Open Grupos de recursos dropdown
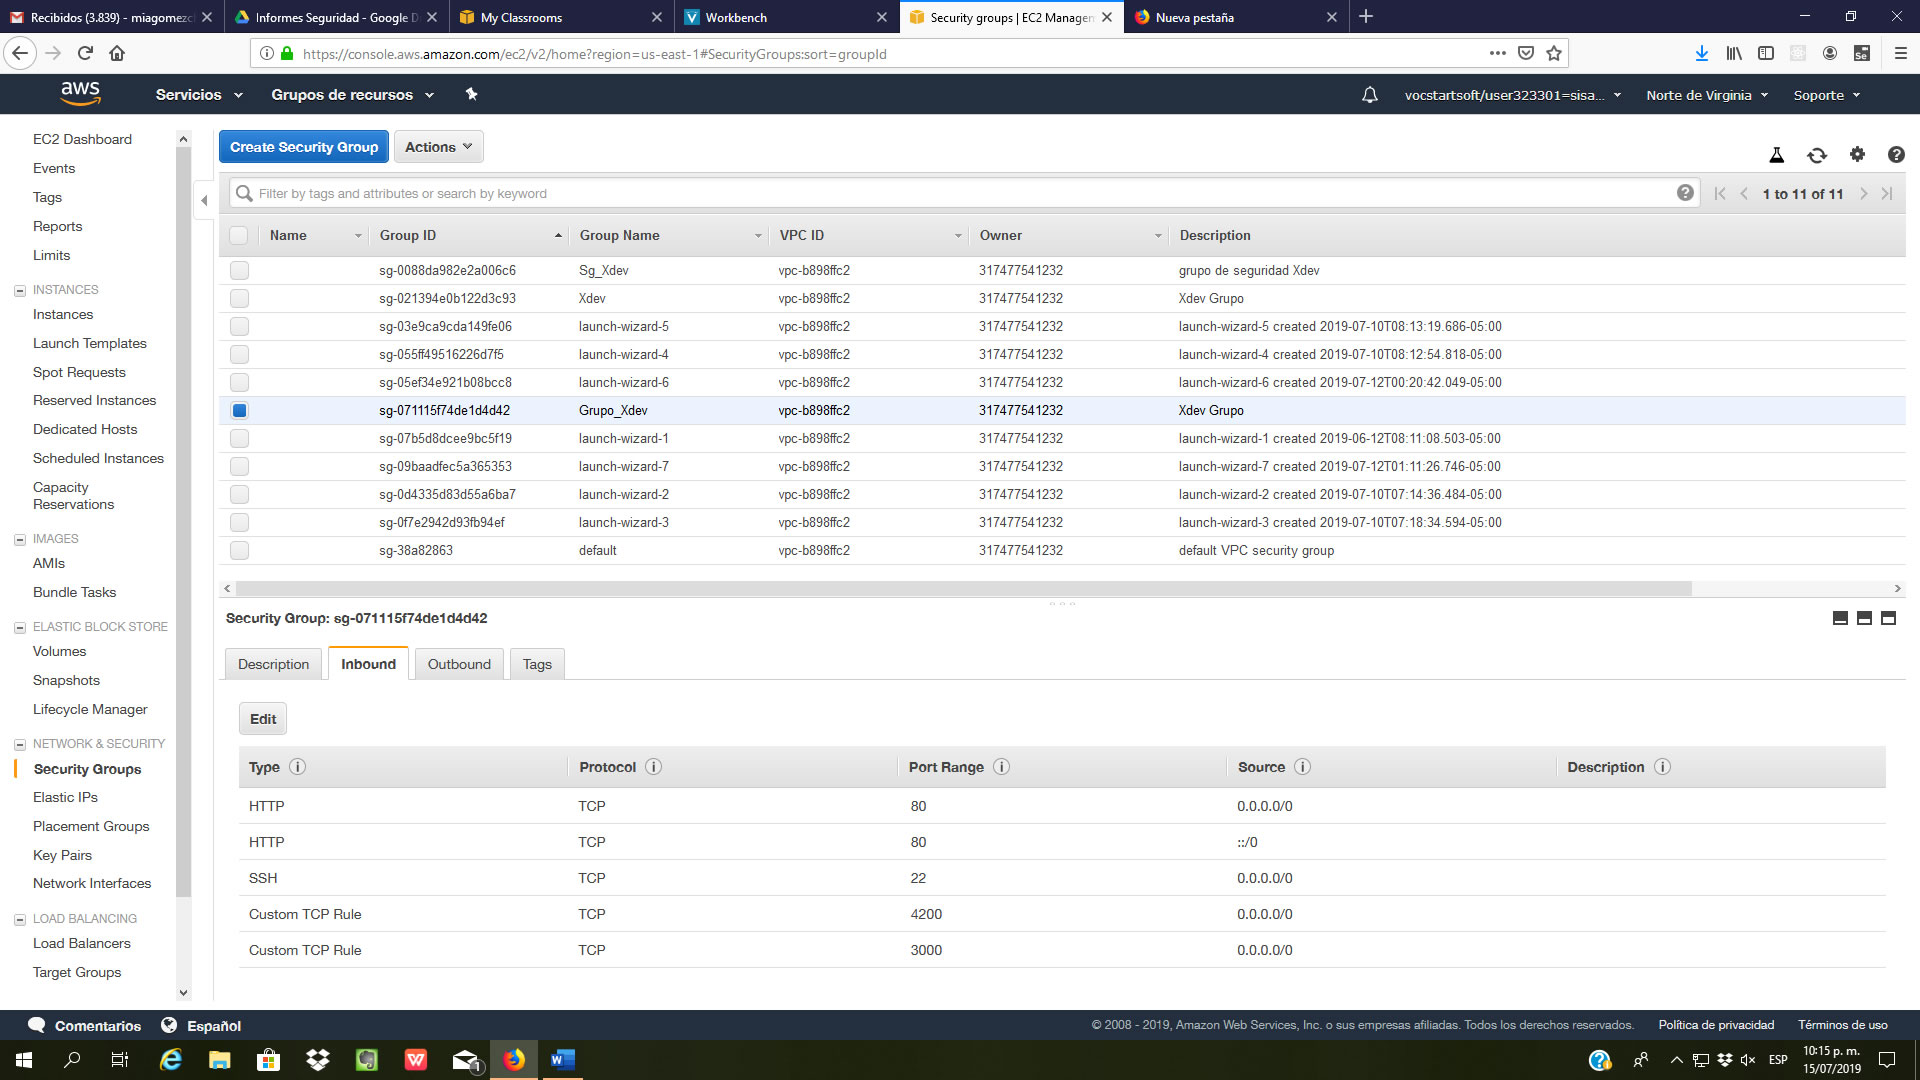 pyautogui.click(x=352, y=95)
